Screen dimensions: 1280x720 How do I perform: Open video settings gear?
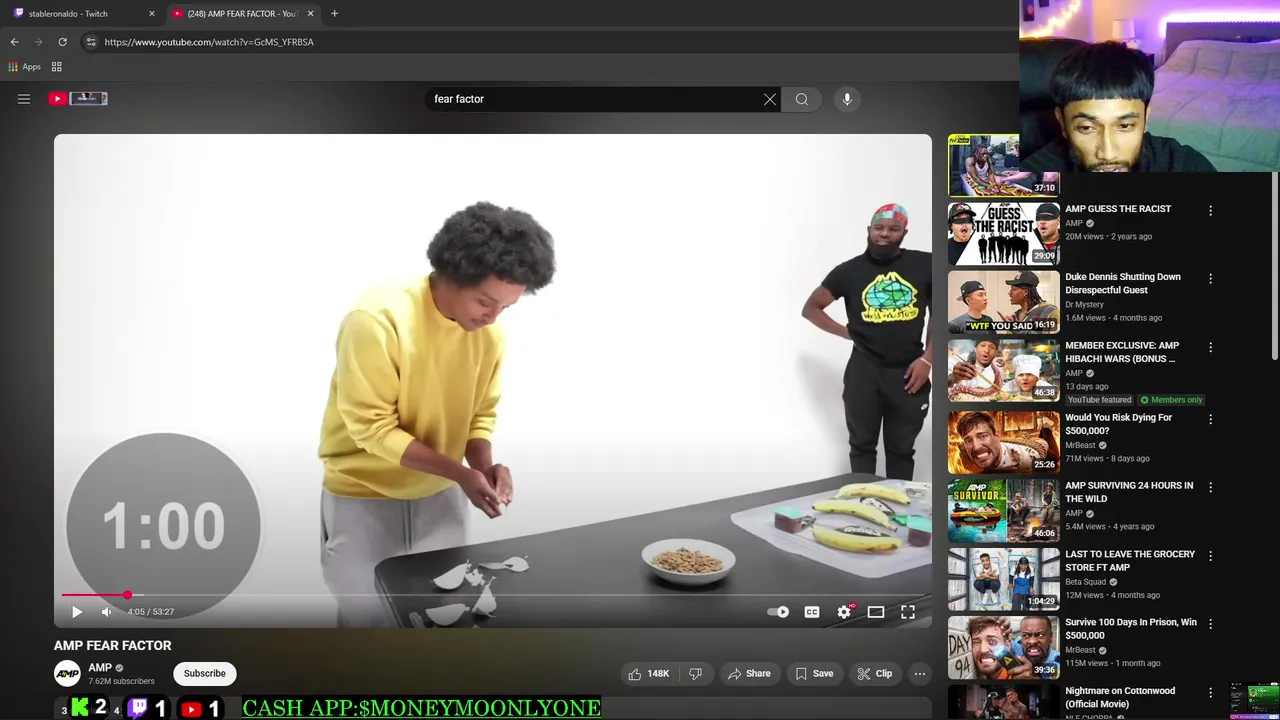point(845,612)
